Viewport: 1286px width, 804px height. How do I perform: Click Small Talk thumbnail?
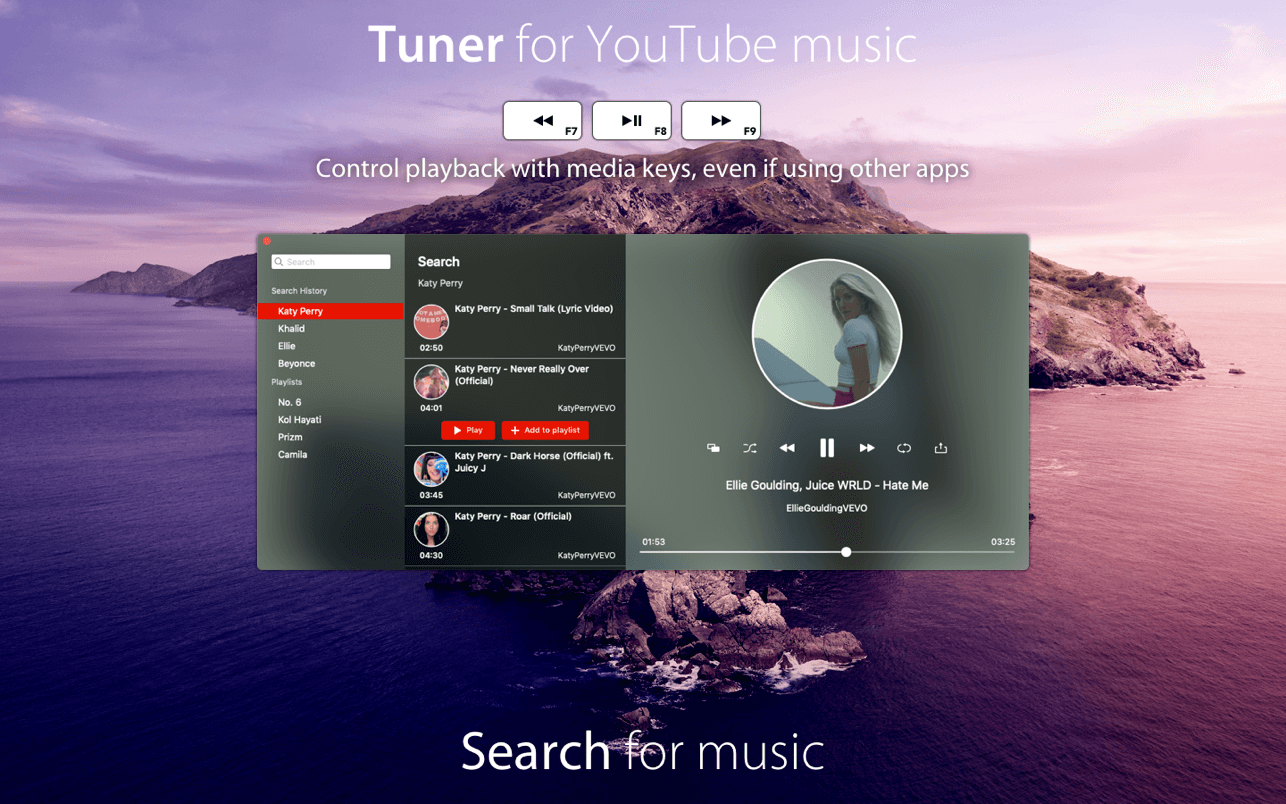(x=431, y=322)
